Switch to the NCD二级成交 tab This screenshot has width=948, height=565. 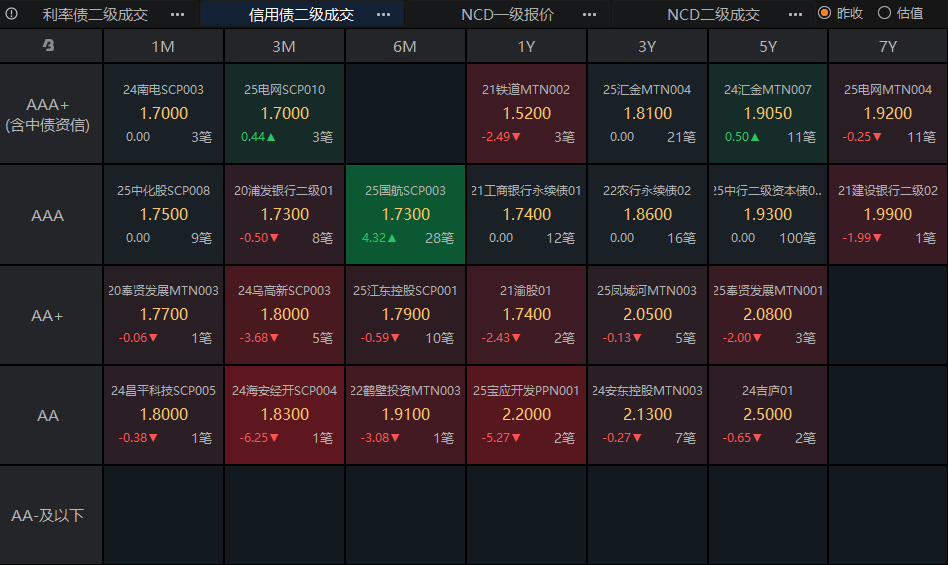713,15
